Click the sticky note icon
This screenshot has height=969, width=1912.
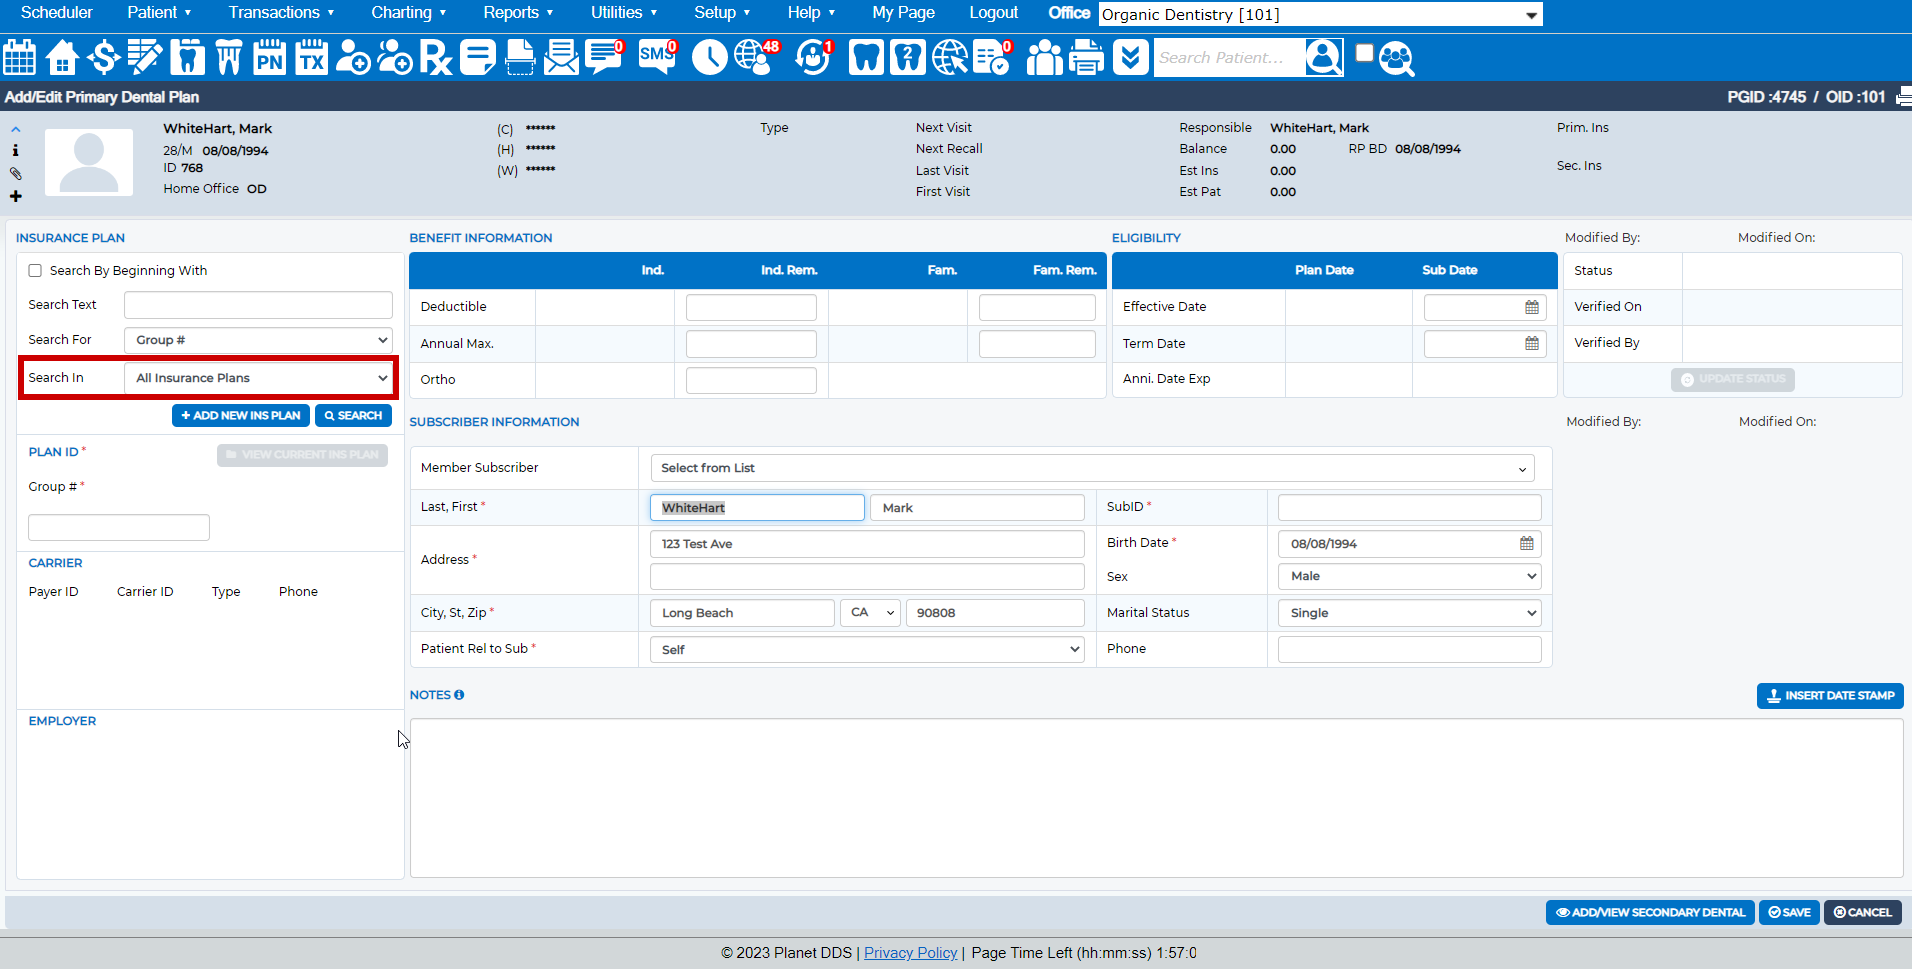pyautogui.click(x=477, y=57)
